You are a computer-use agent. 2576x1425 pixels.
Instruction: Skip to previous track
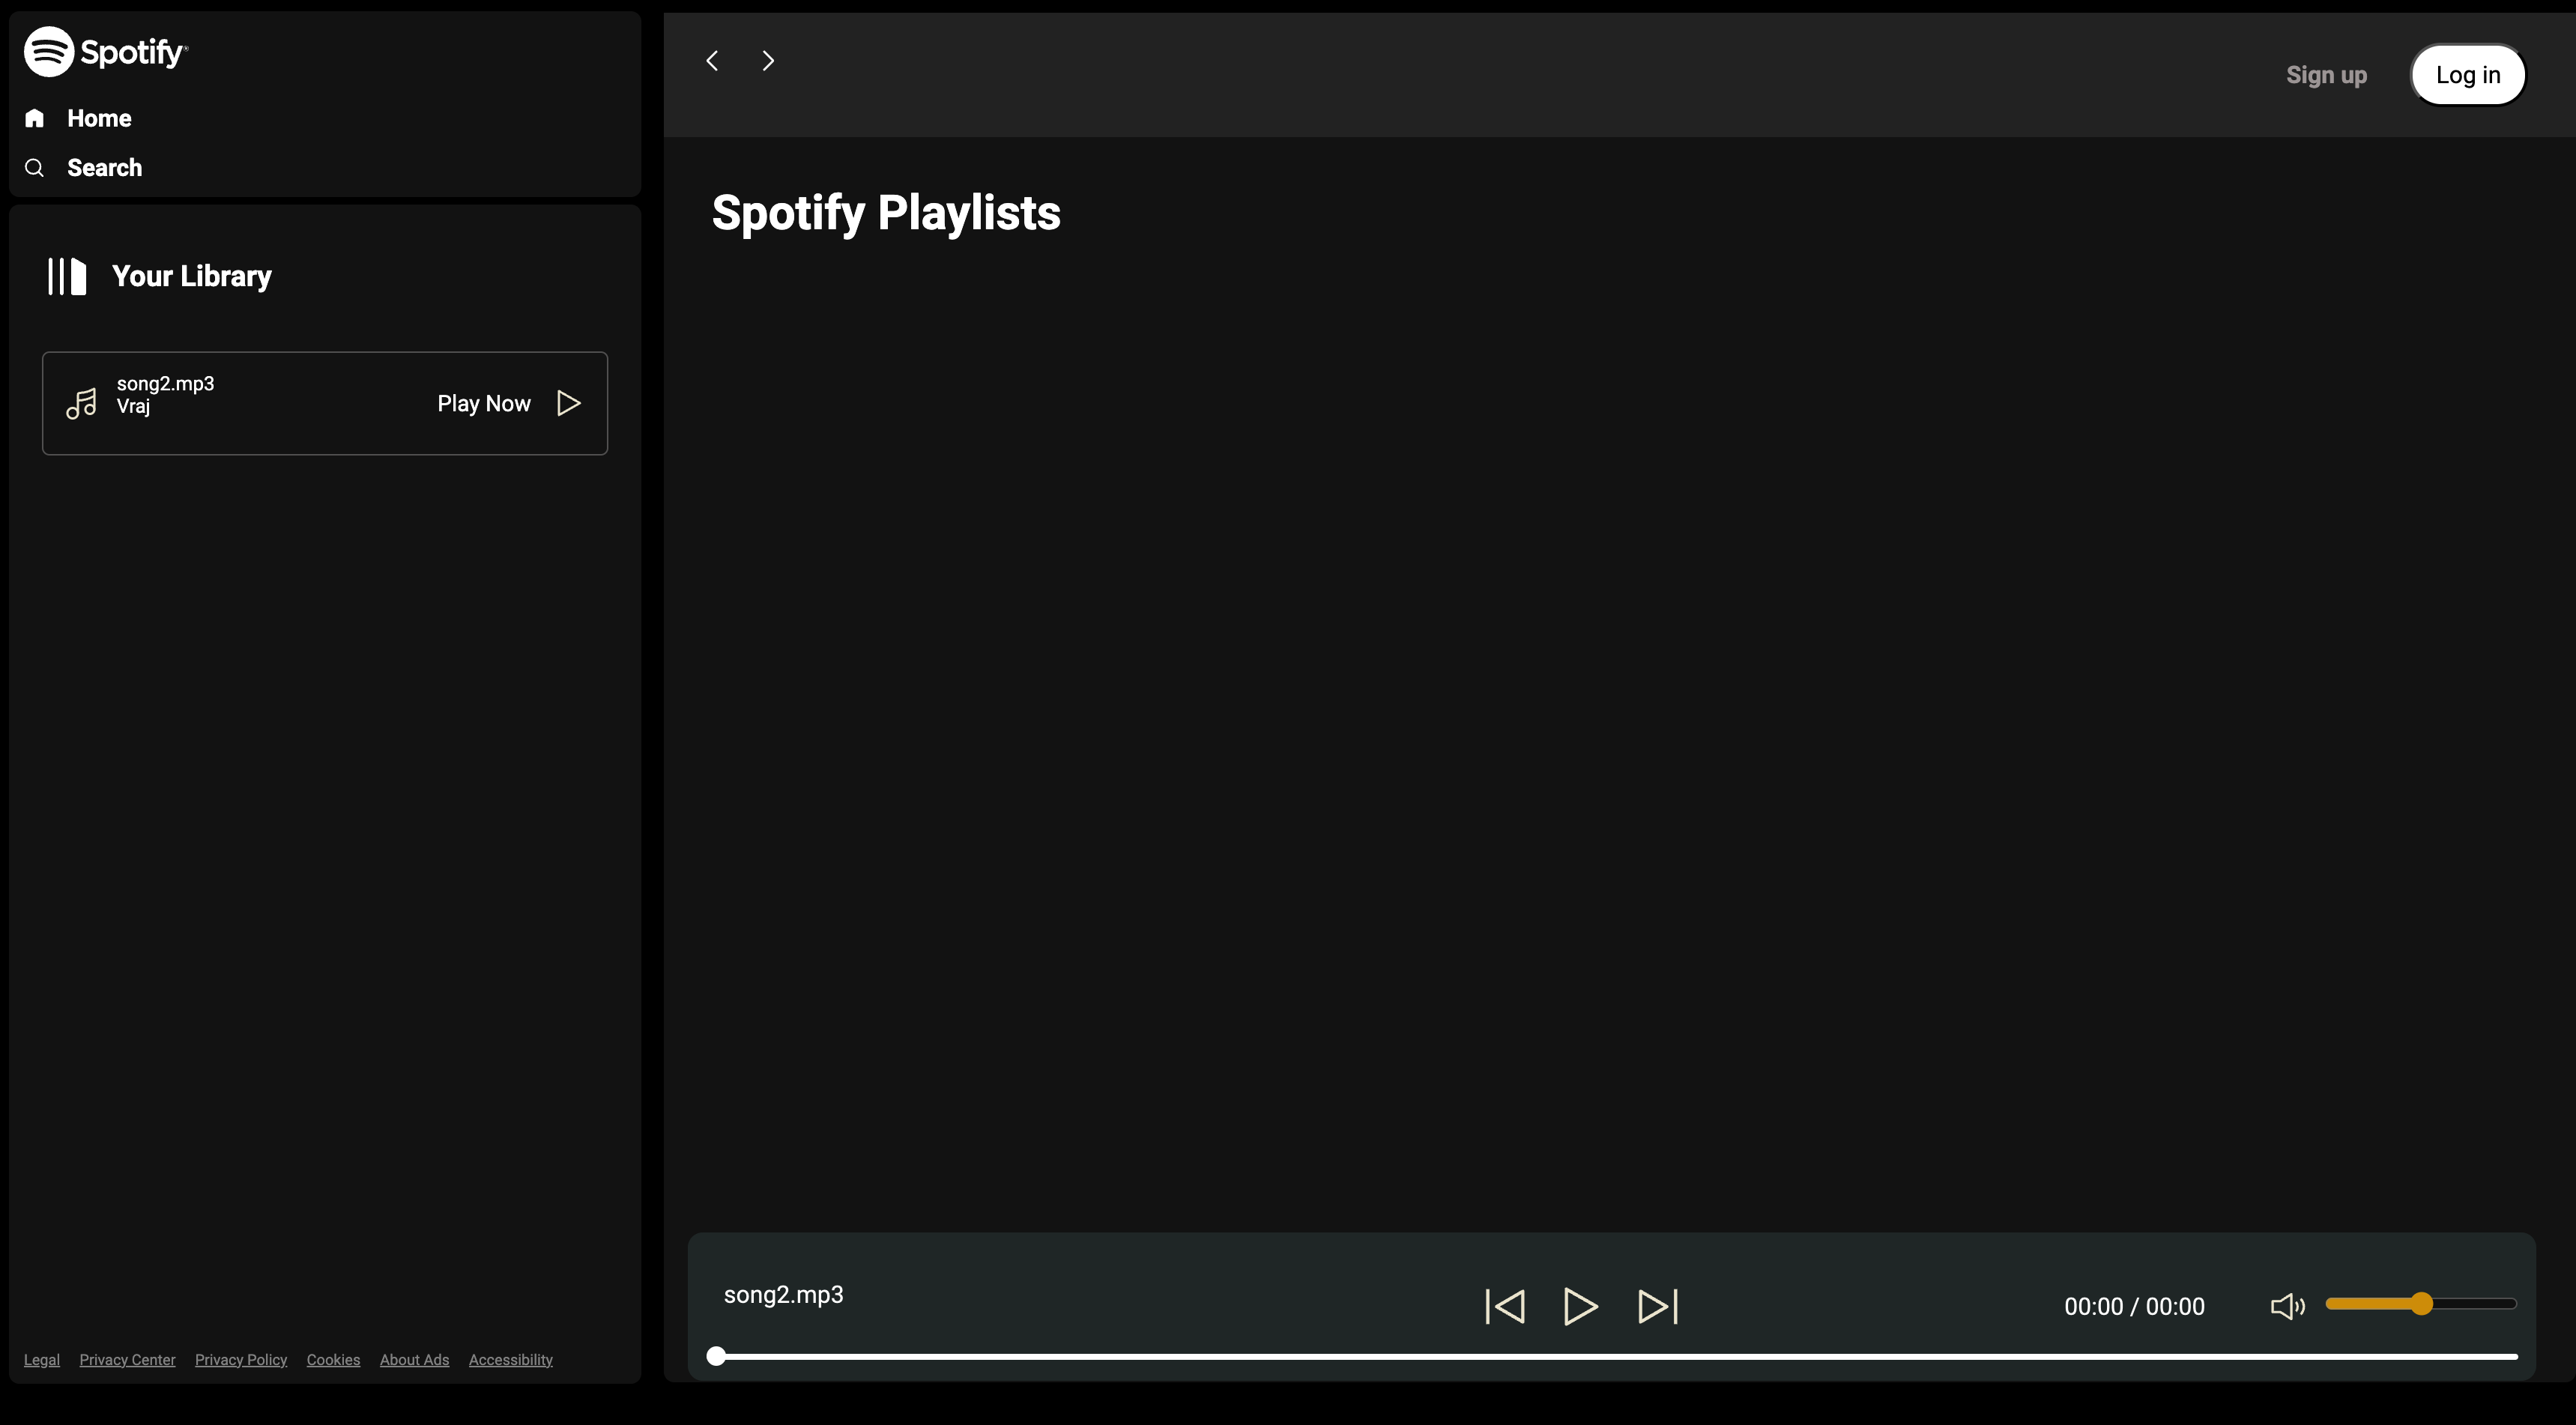tap(1505, 1306)
